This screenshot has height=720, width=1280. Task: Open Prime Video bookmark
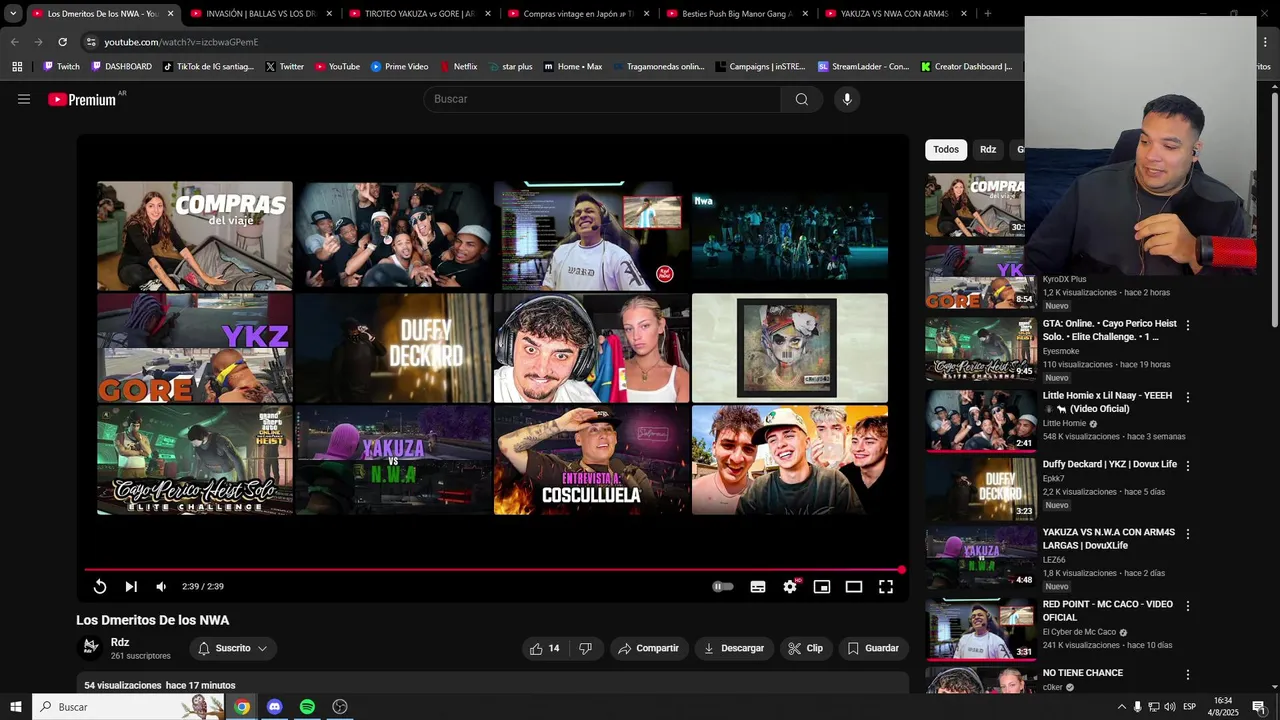(400, 67)
